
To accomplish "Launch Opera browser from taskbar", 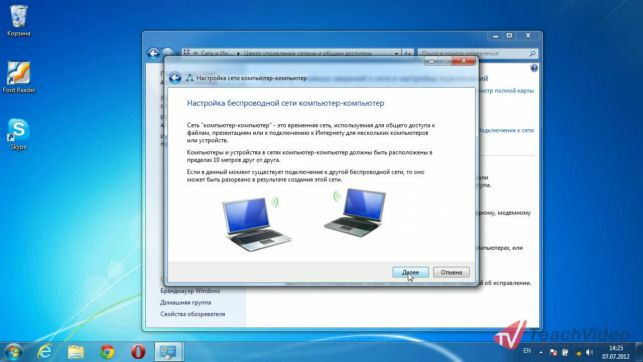I will 138,352.
